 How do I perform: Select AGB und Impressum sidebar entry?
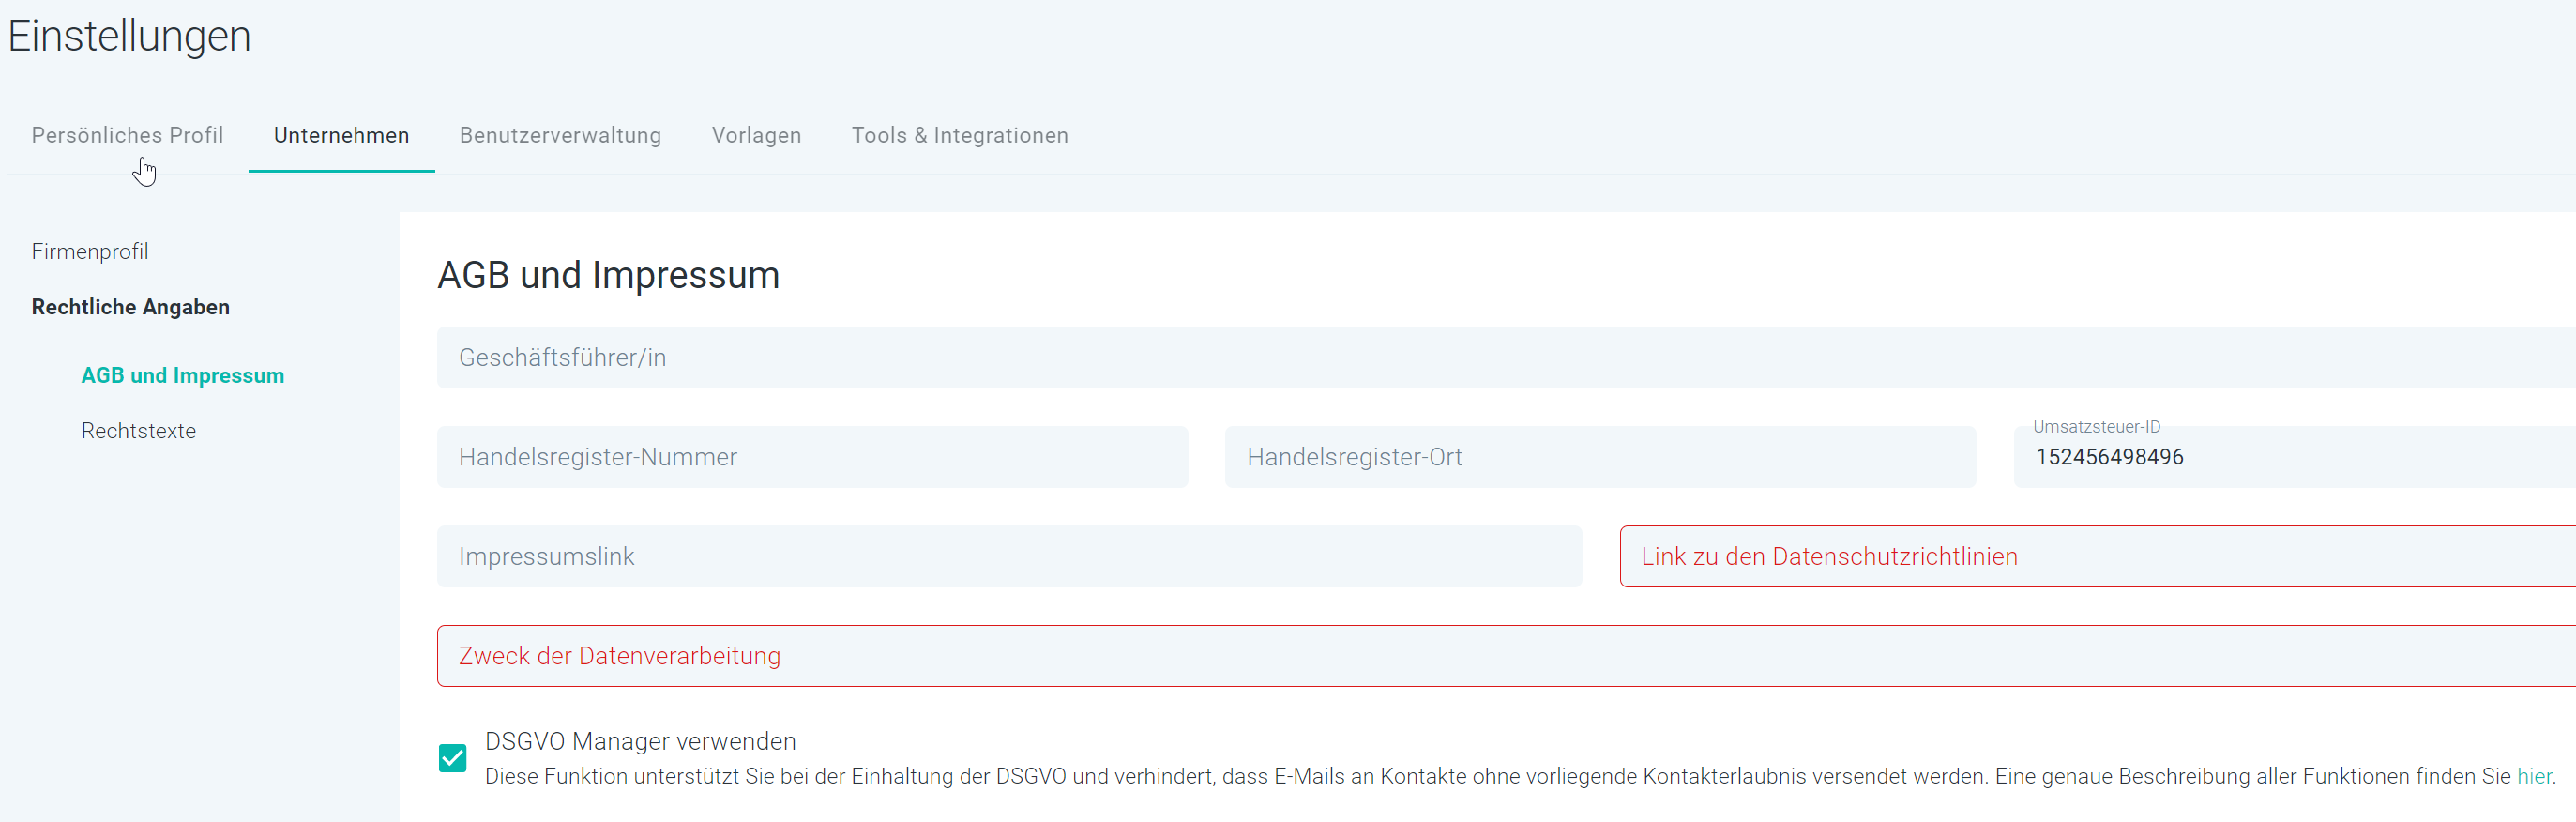182,375
